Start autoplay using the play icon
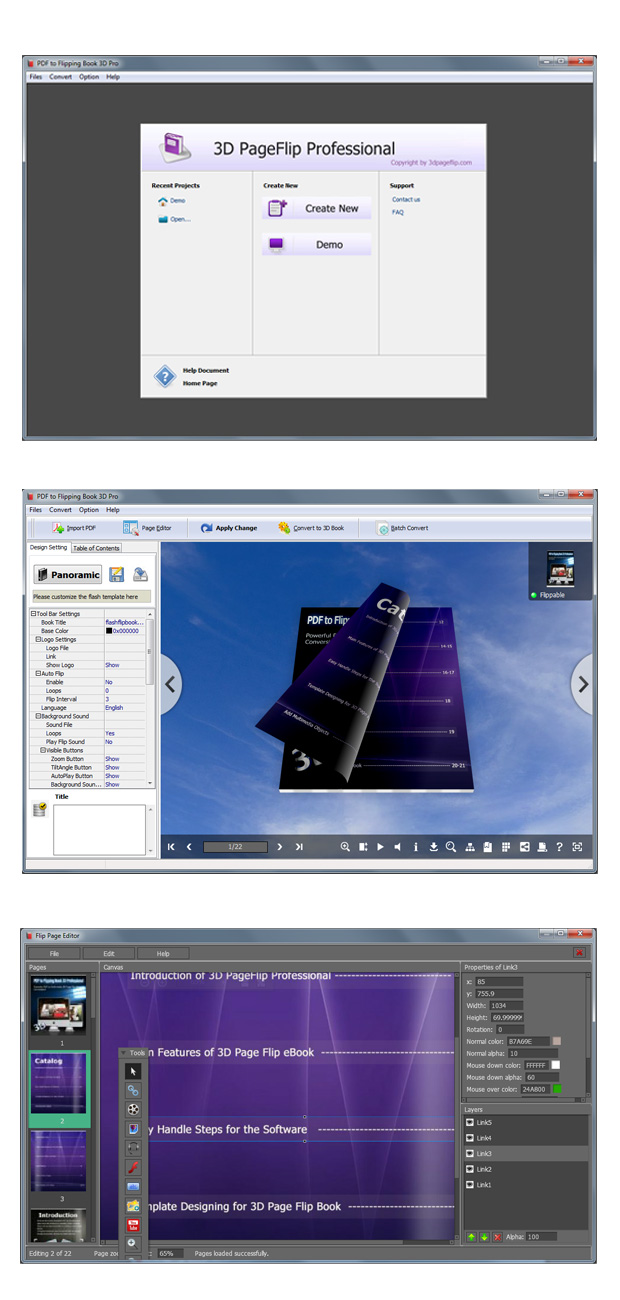 380,847
